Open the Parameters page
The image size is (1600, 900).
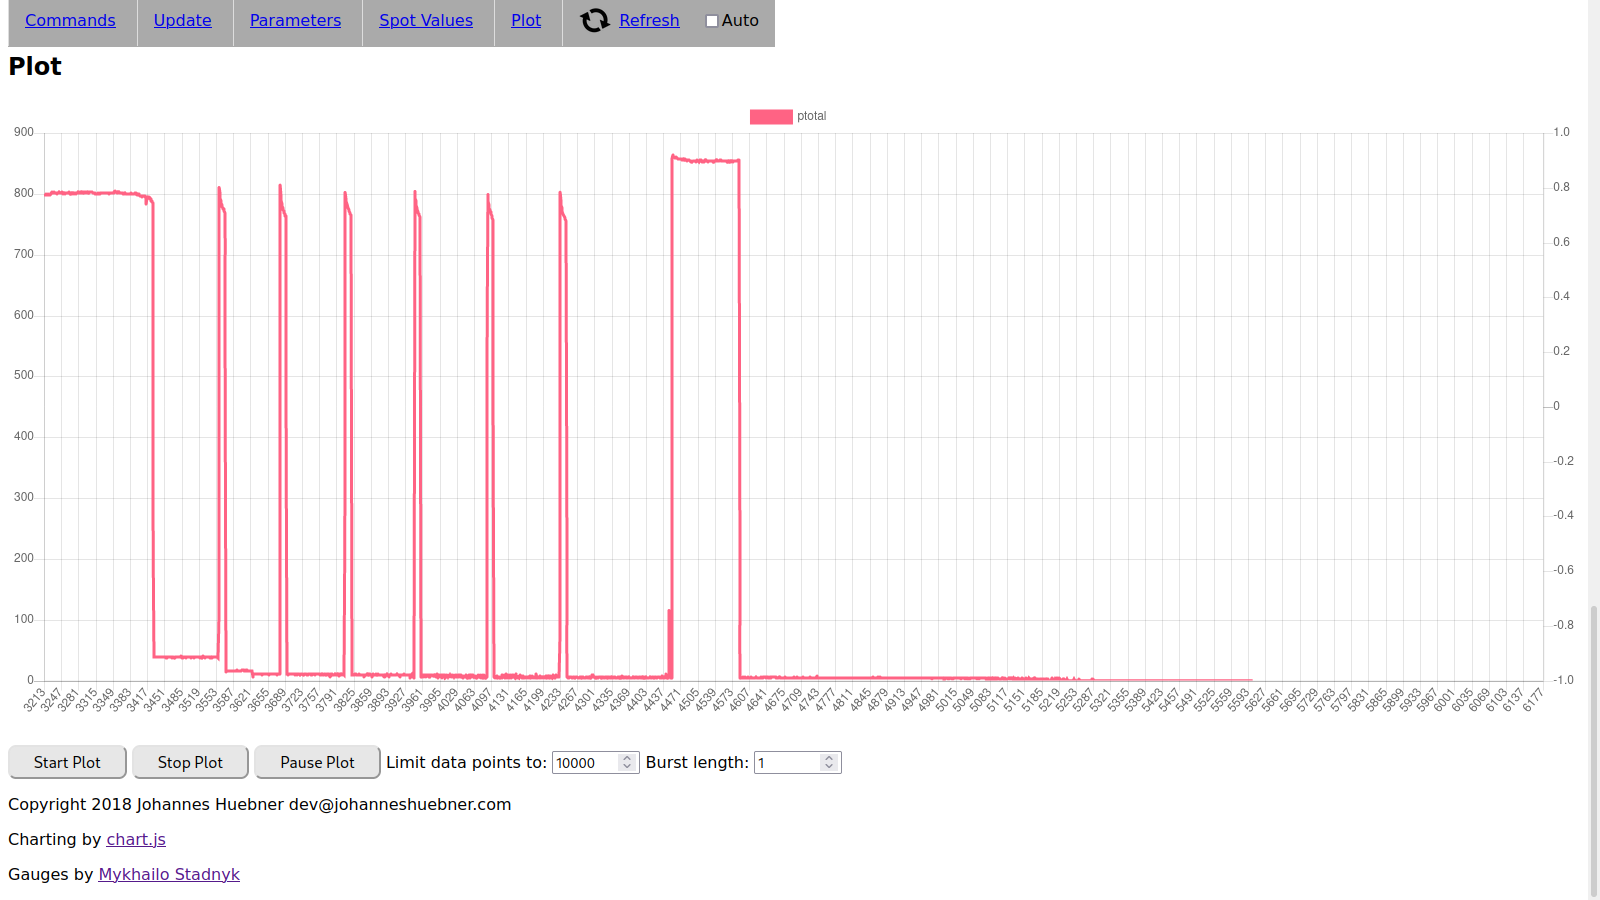(x=295, y=20)
